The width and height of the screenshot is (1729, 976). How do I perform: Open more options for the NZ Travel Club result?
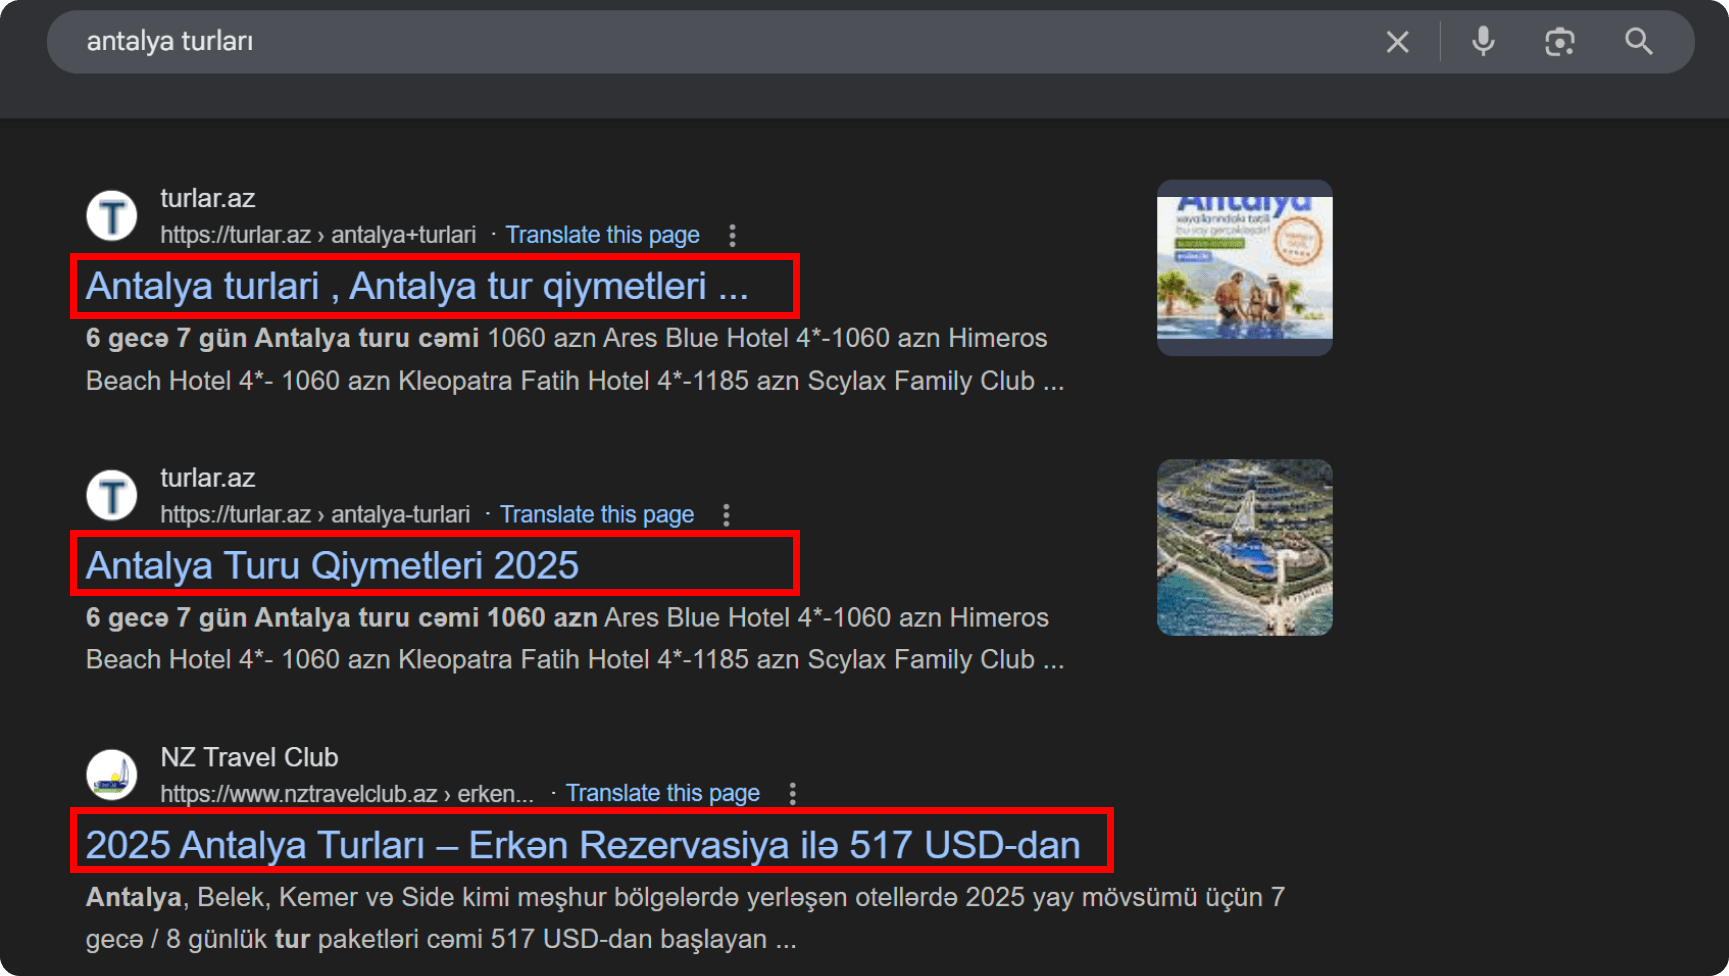coord(792,794)
